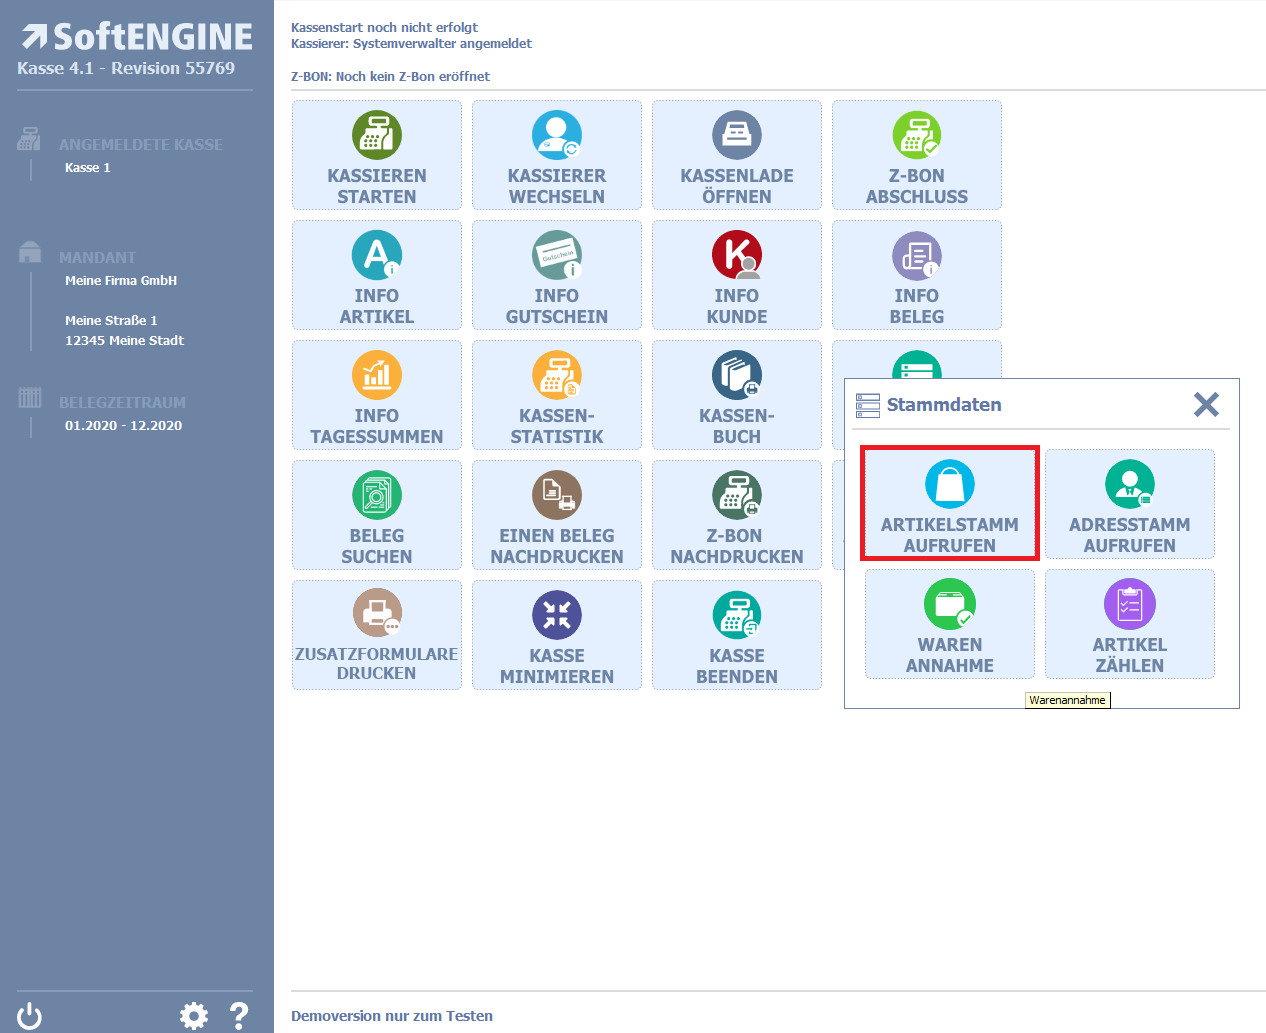The height and width of the screenshot is (1033, 1266).
Task: Show the Kassenstatistik
Action: [557, 395]
